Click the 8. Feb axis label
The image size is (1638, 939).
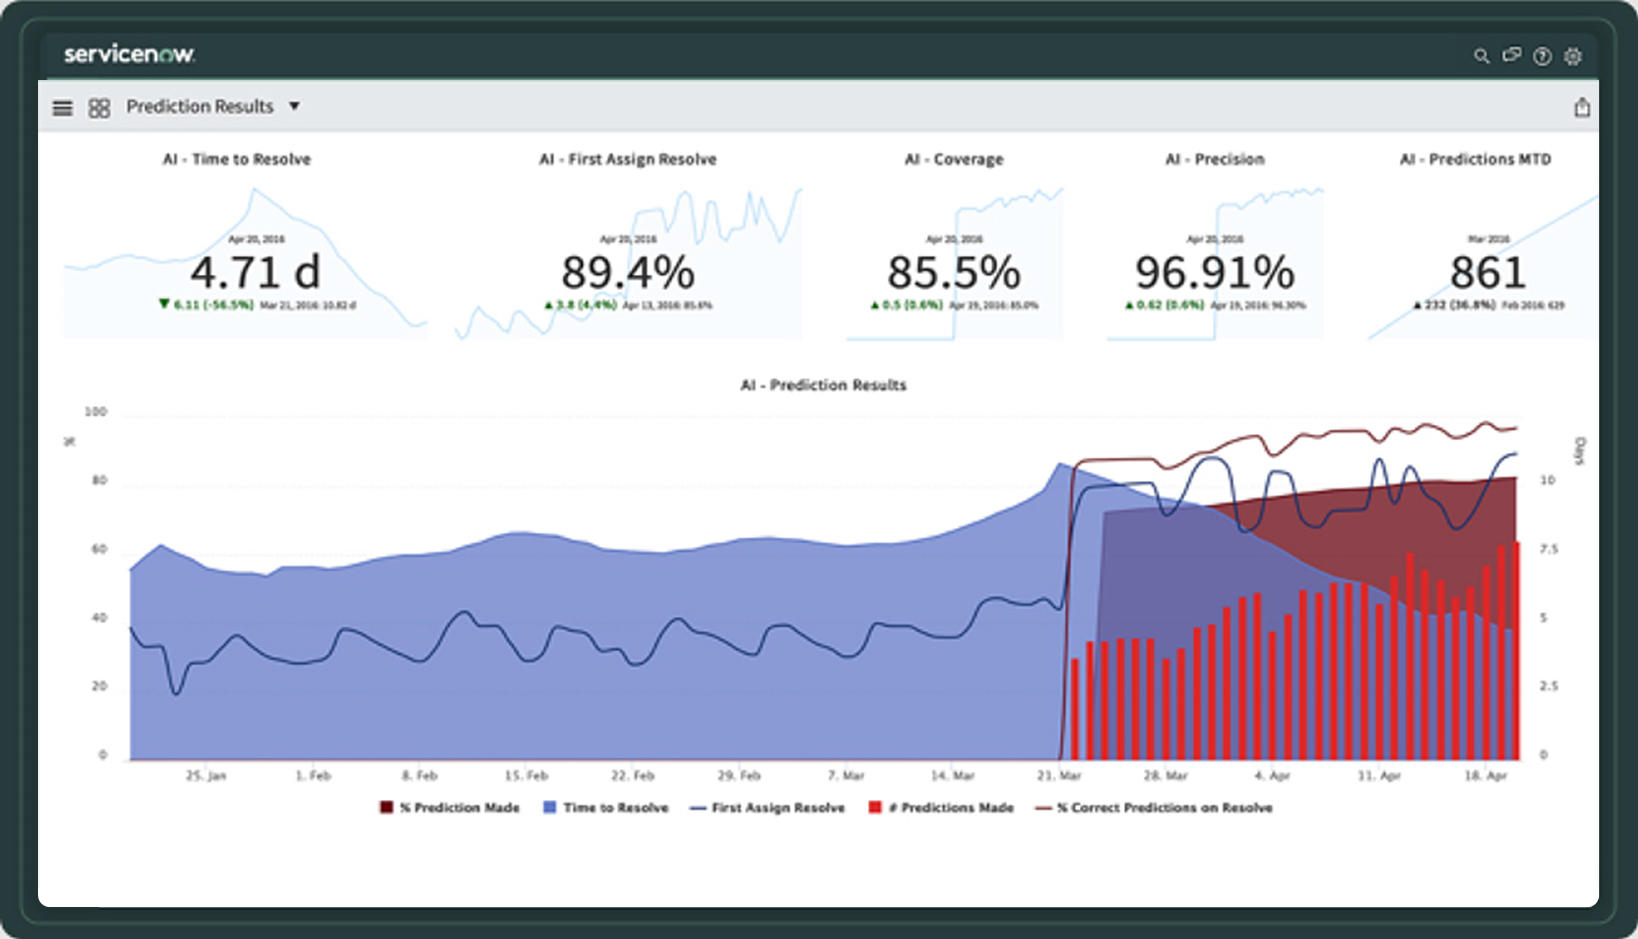click(419, 776)
